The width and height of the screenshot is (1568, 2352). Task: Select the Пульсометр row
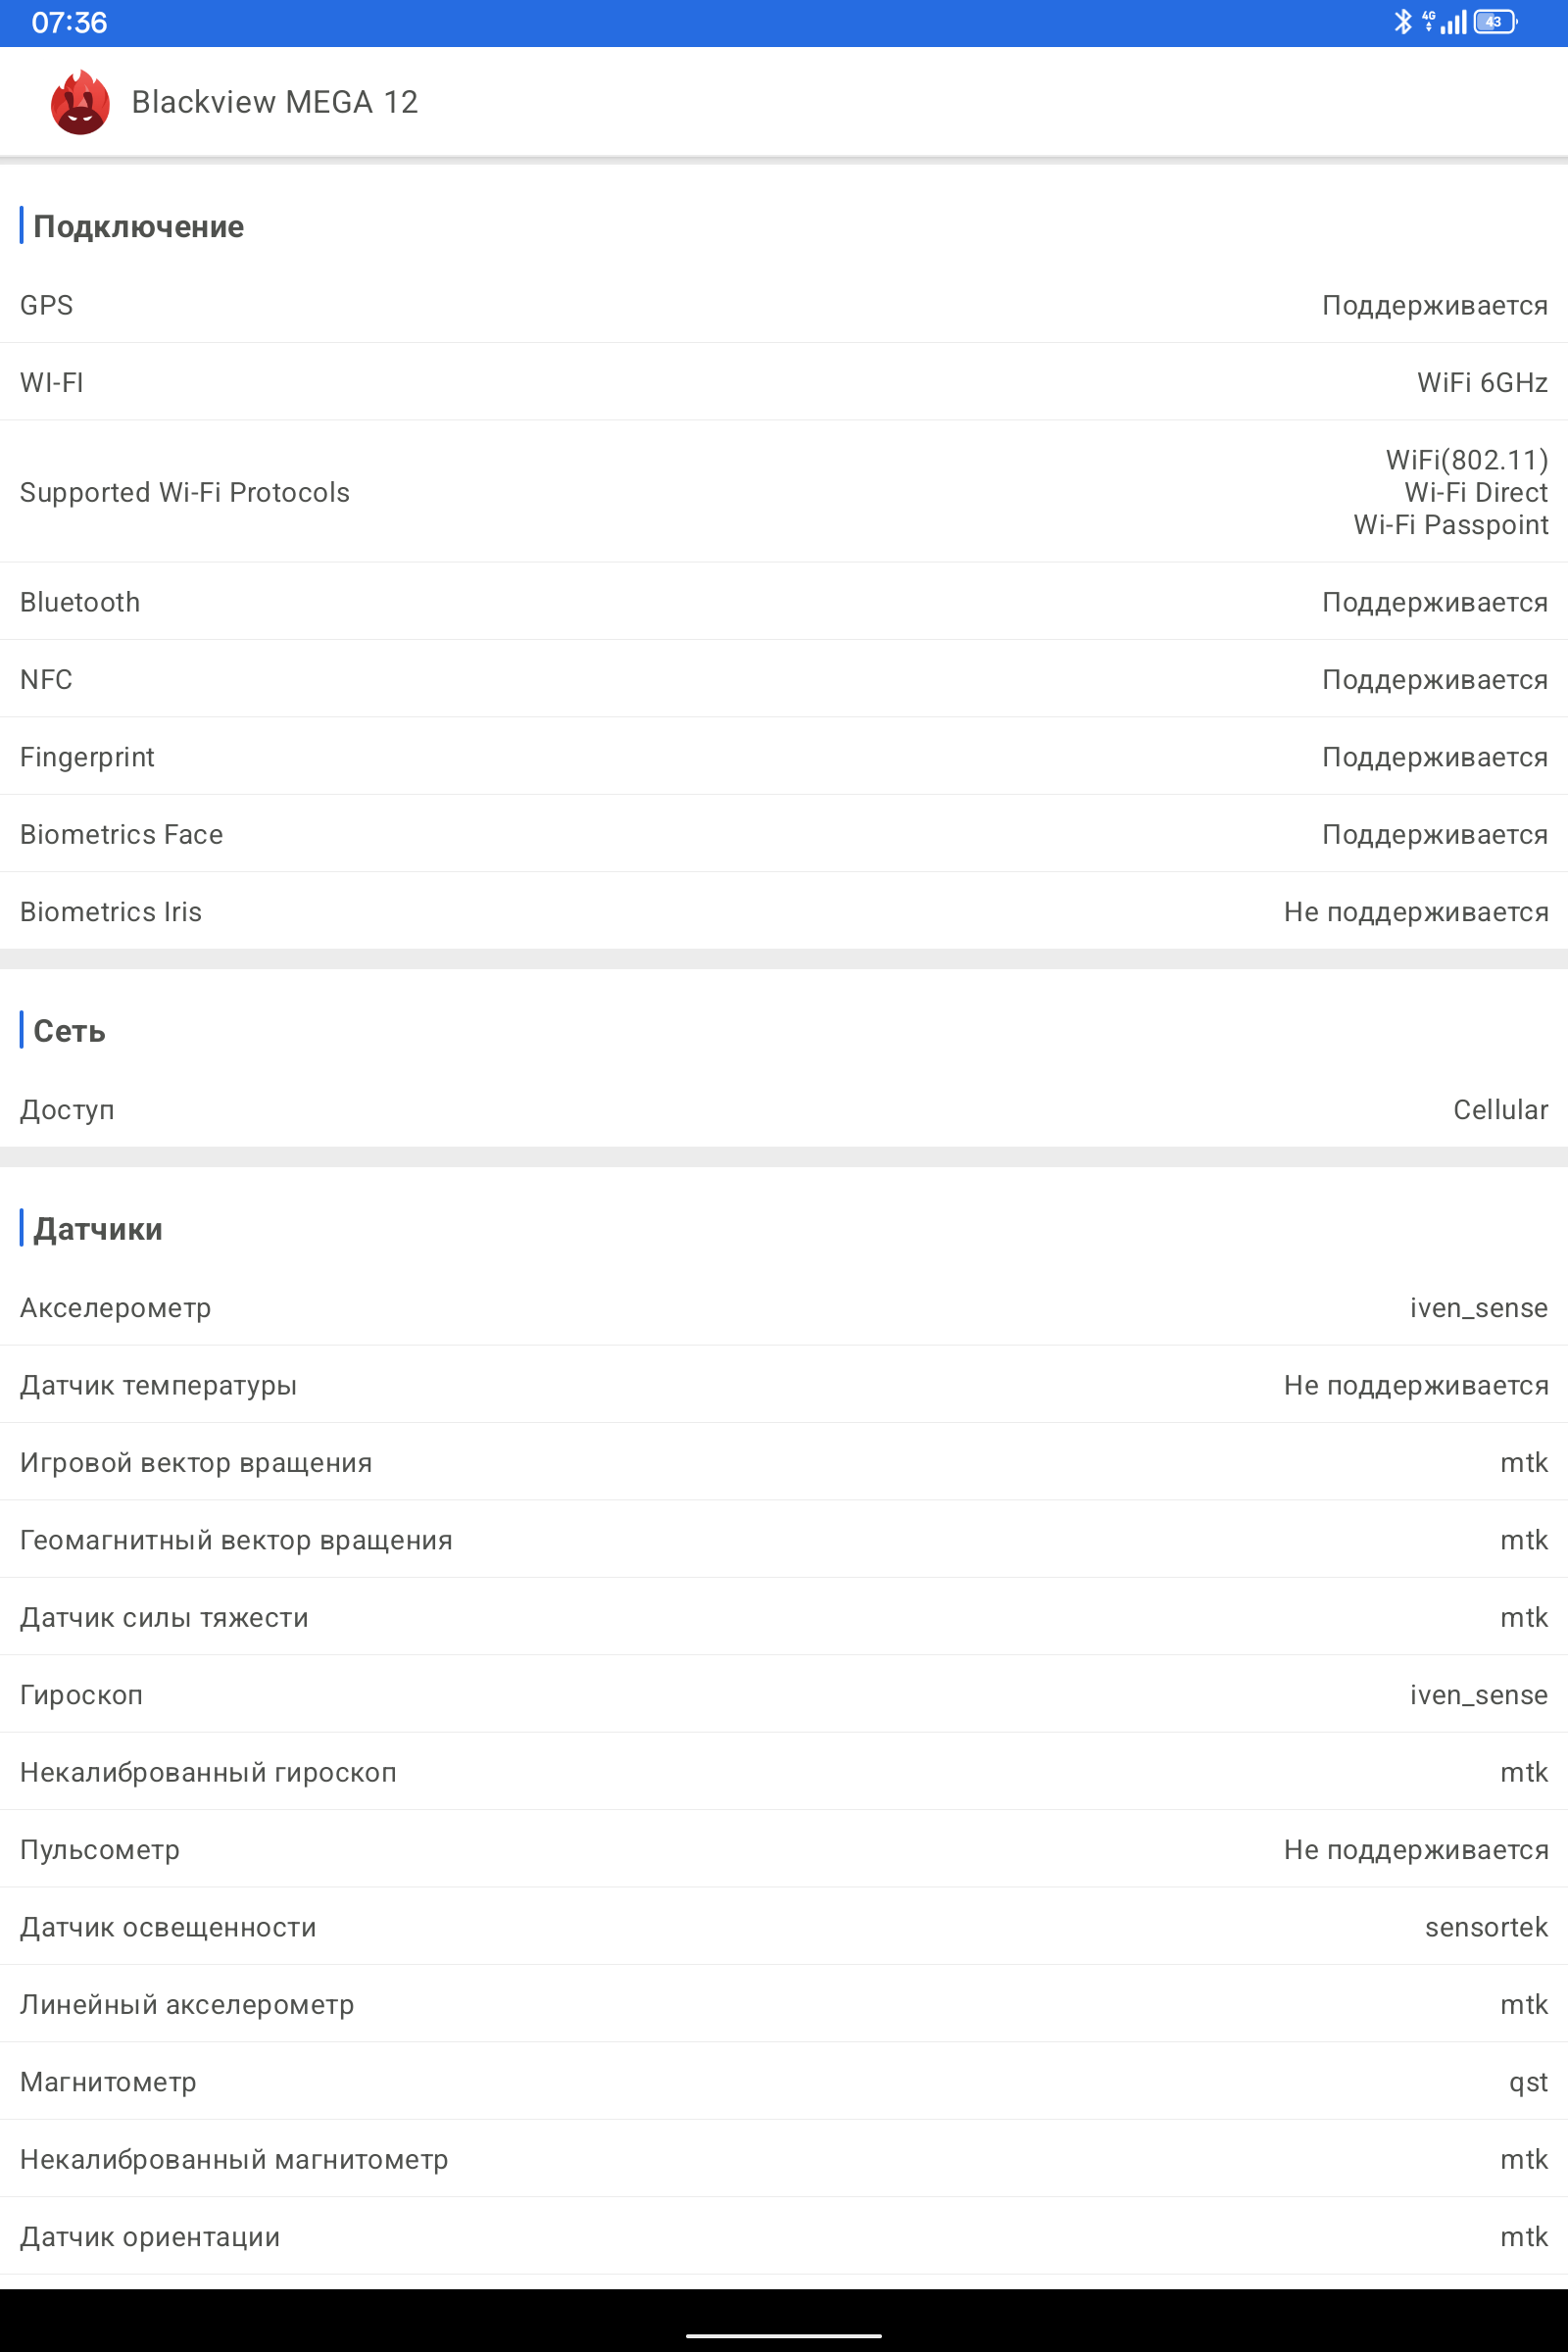click(x=784, y=1849)
